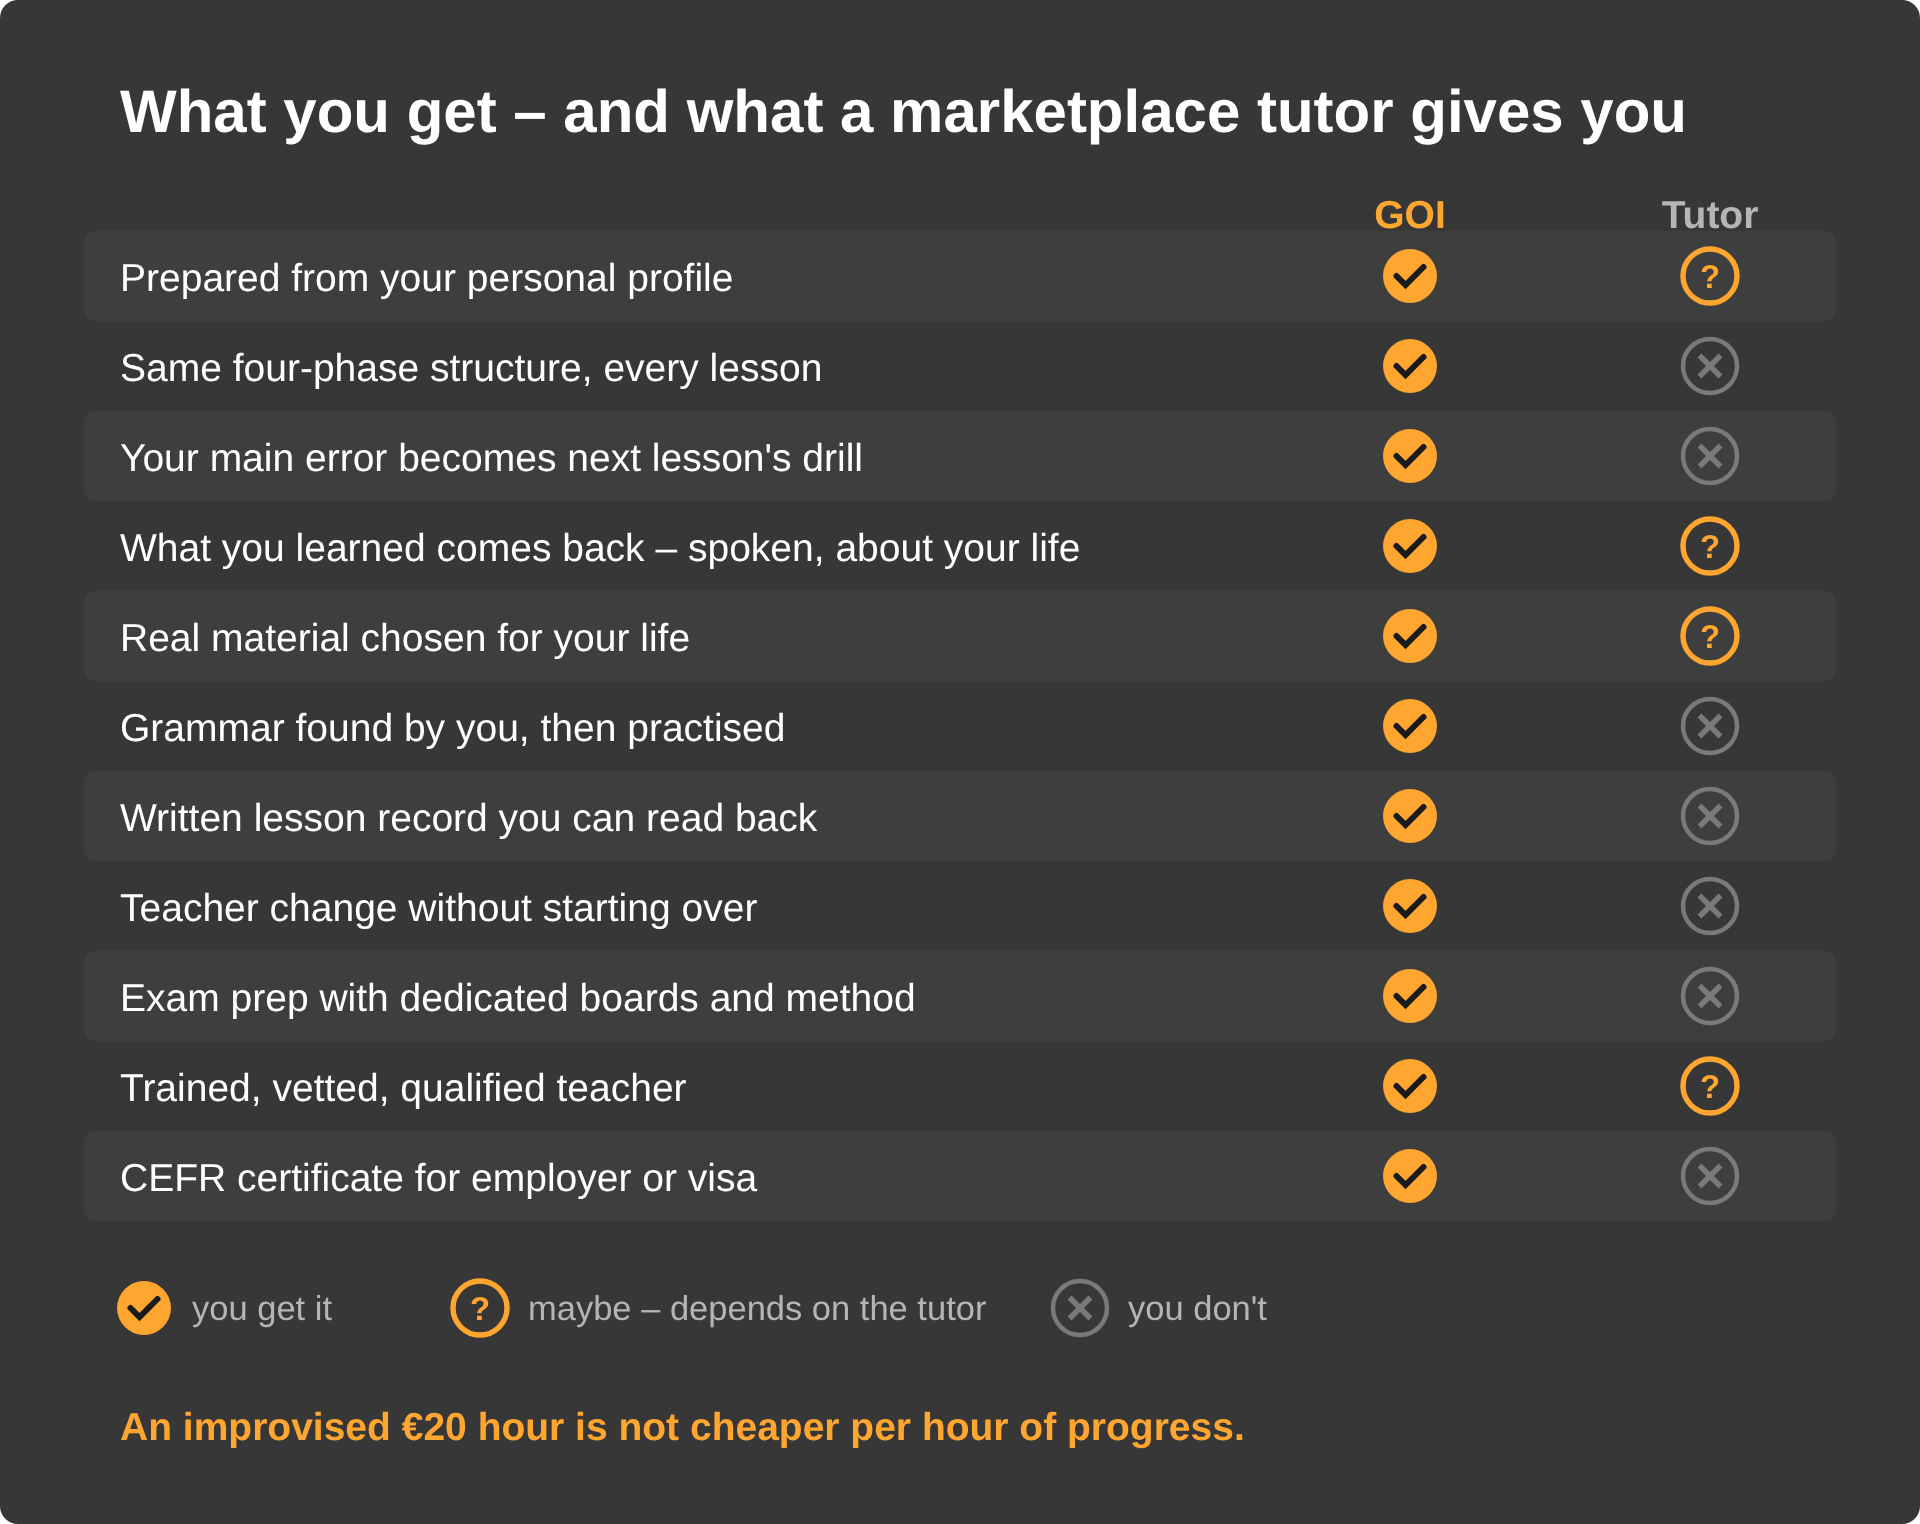Screen dimensions: 1920x1524
Task: Click 'What you learned comes back' row text
Action: (x=600, y=548)
